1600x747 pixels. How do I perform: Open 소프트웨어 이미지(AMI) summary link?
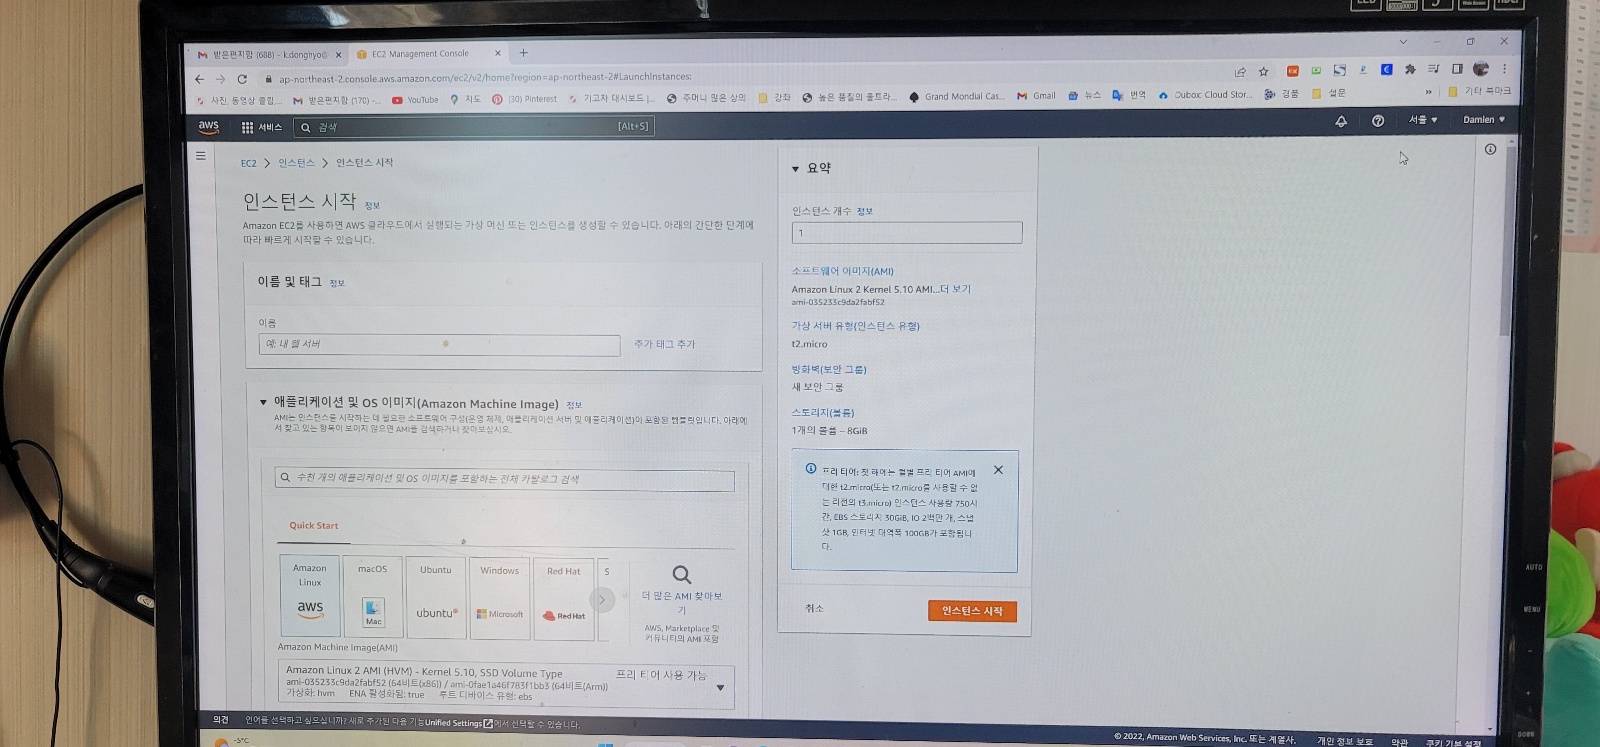(x=843, y=271)
